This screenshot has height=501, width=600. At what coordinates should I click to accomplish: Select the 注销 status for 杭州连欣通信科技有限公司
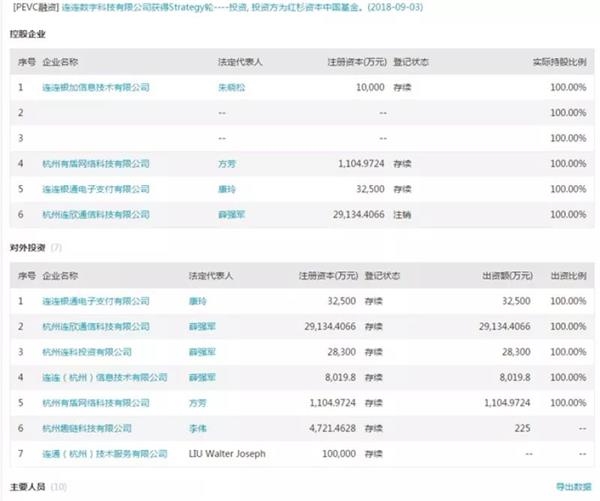click(x=402, y=214)
